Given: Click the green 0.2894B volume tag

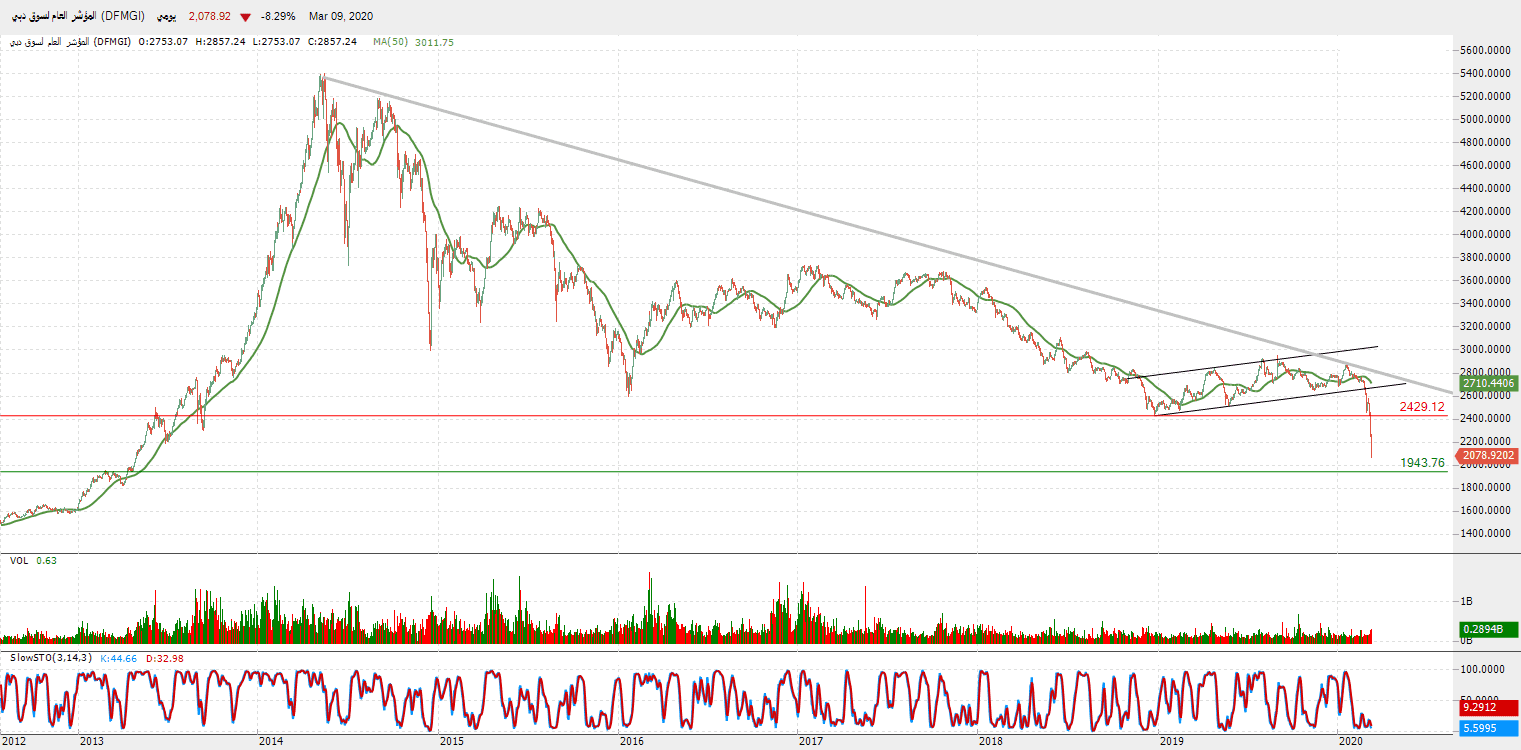Looking at the screenshot, I should coord(1489,628).
